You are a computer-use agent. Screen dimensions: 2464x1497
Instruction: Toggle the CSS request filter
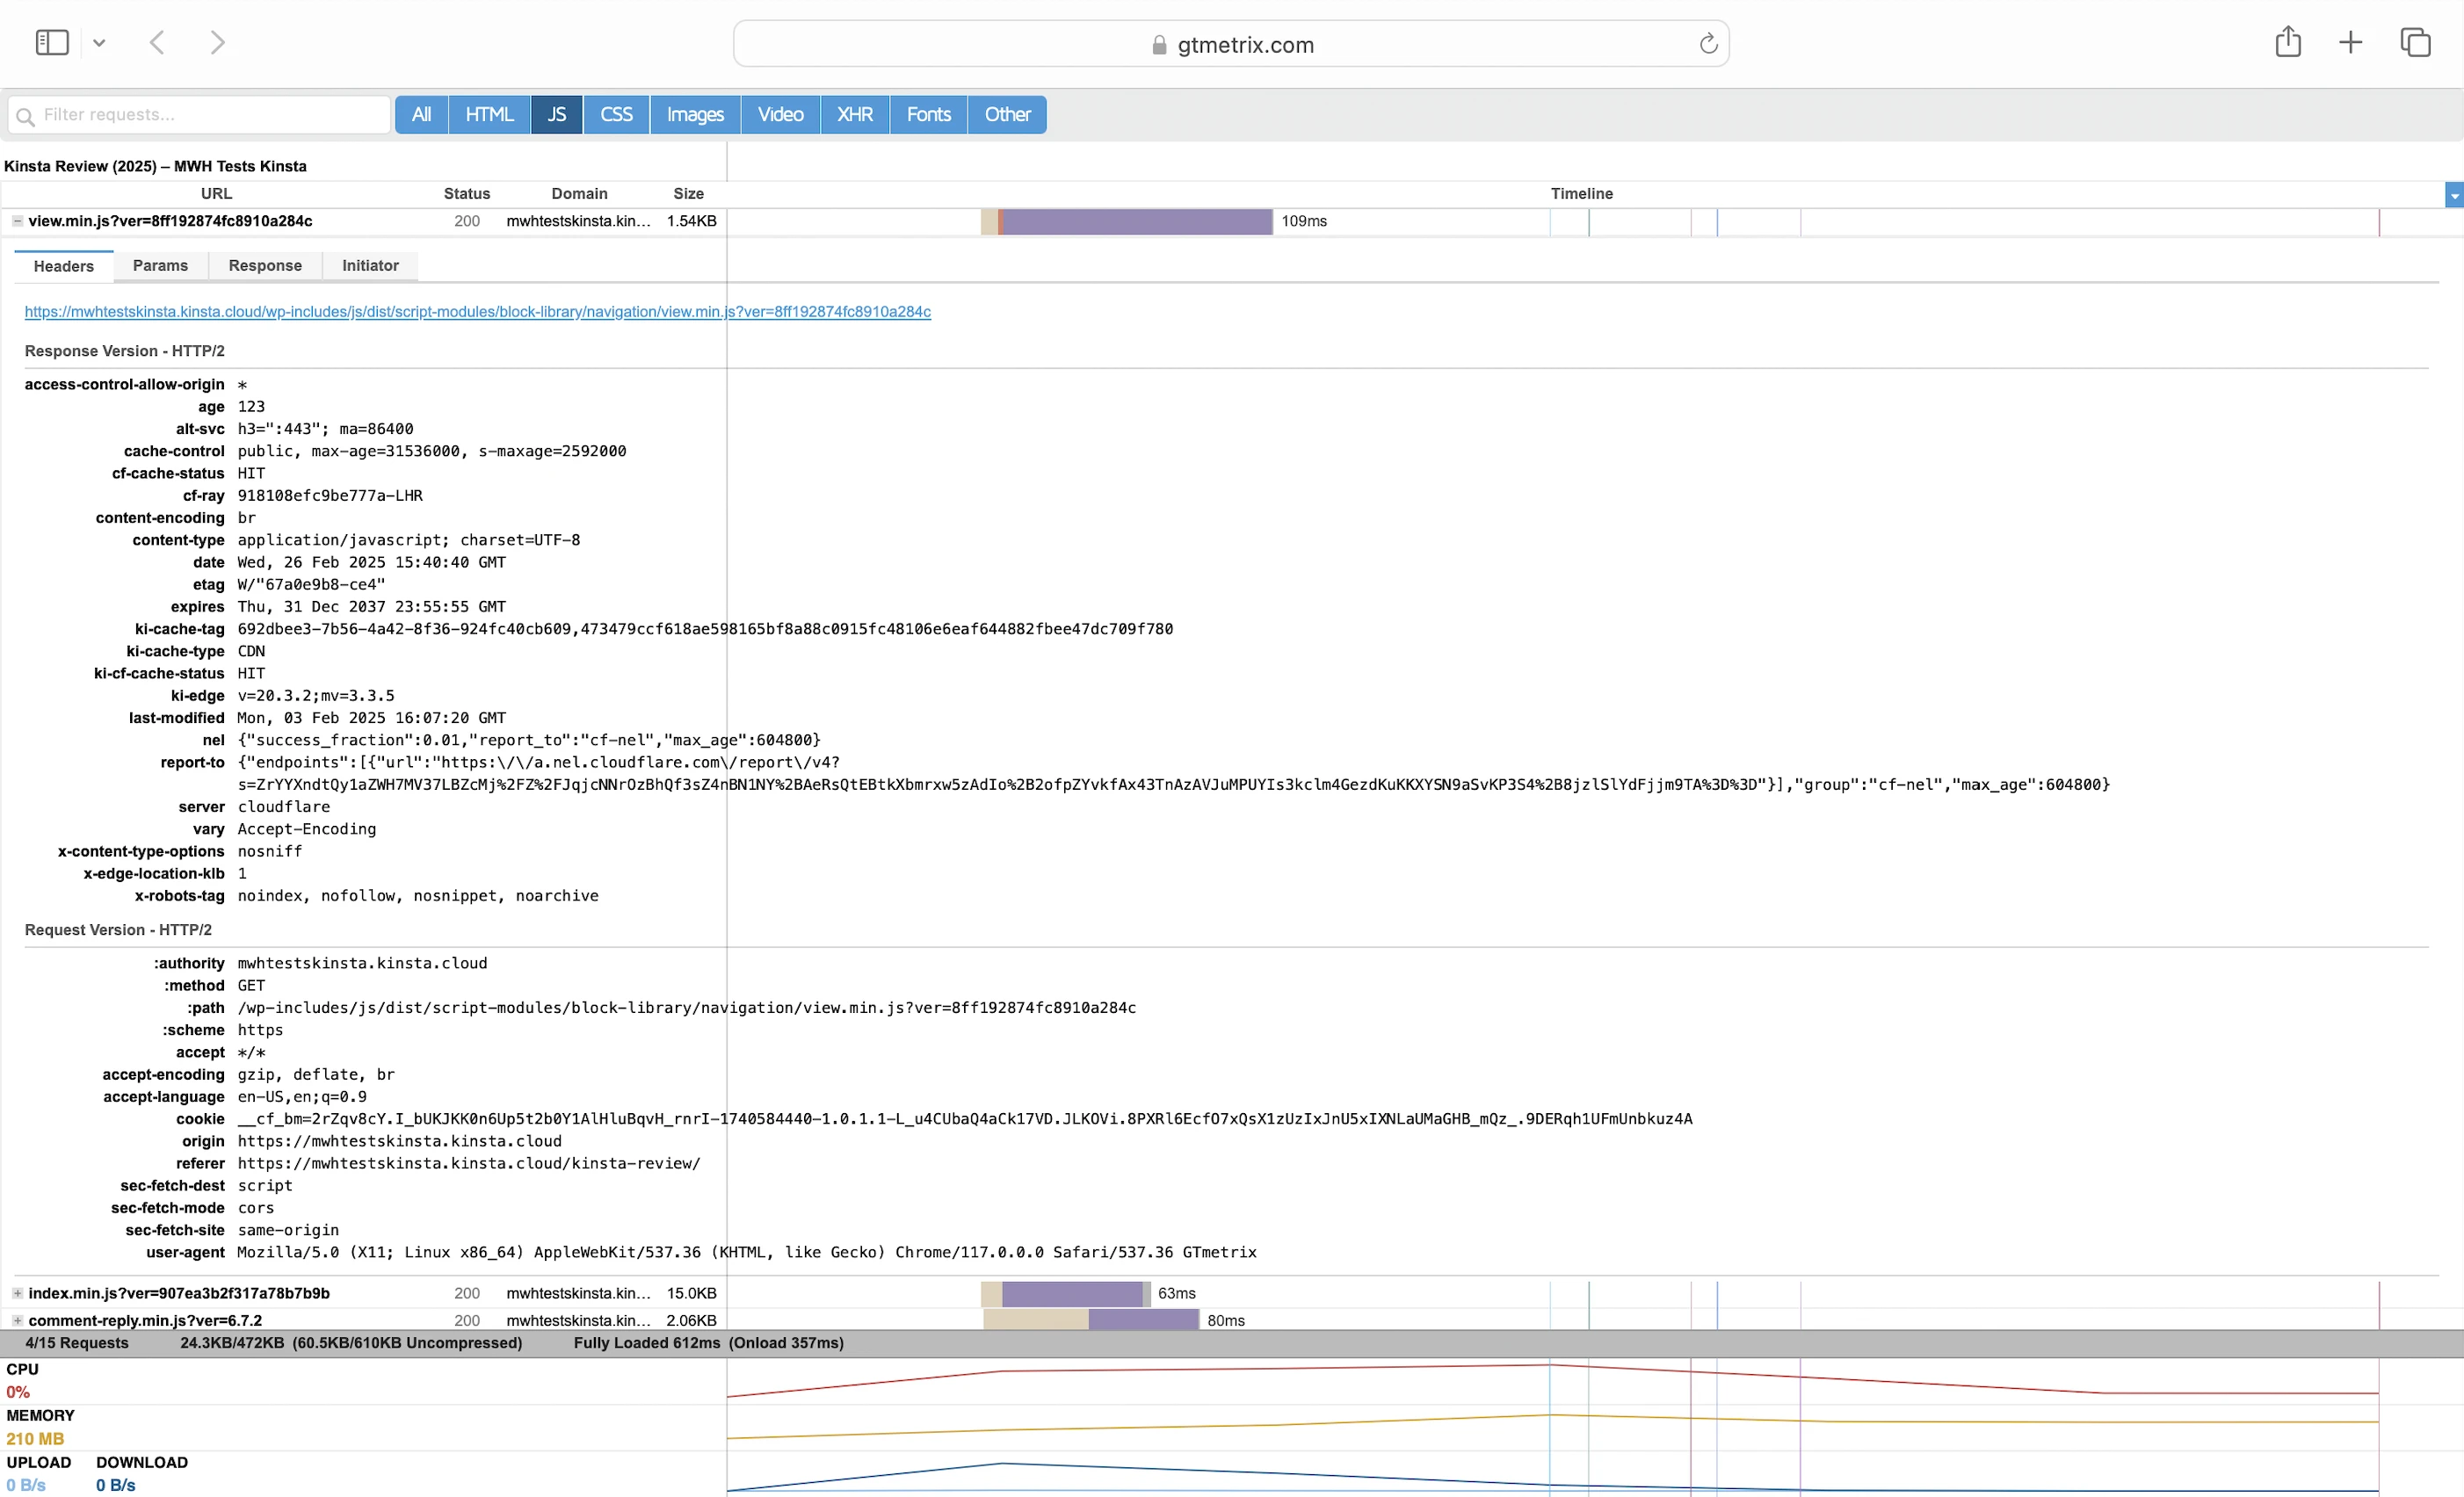tap(616, 114)
